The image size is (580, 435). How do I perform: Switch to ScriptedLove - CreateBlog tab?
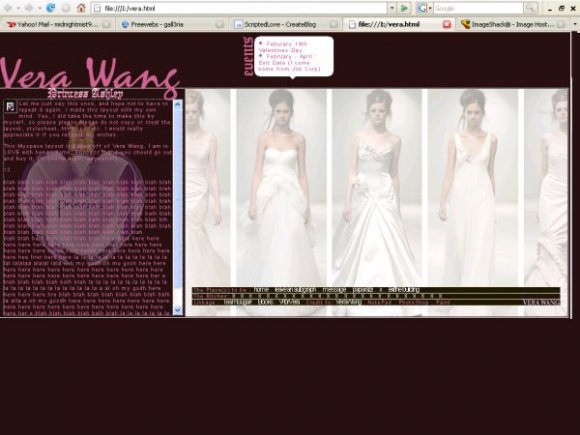click(285, 24)
